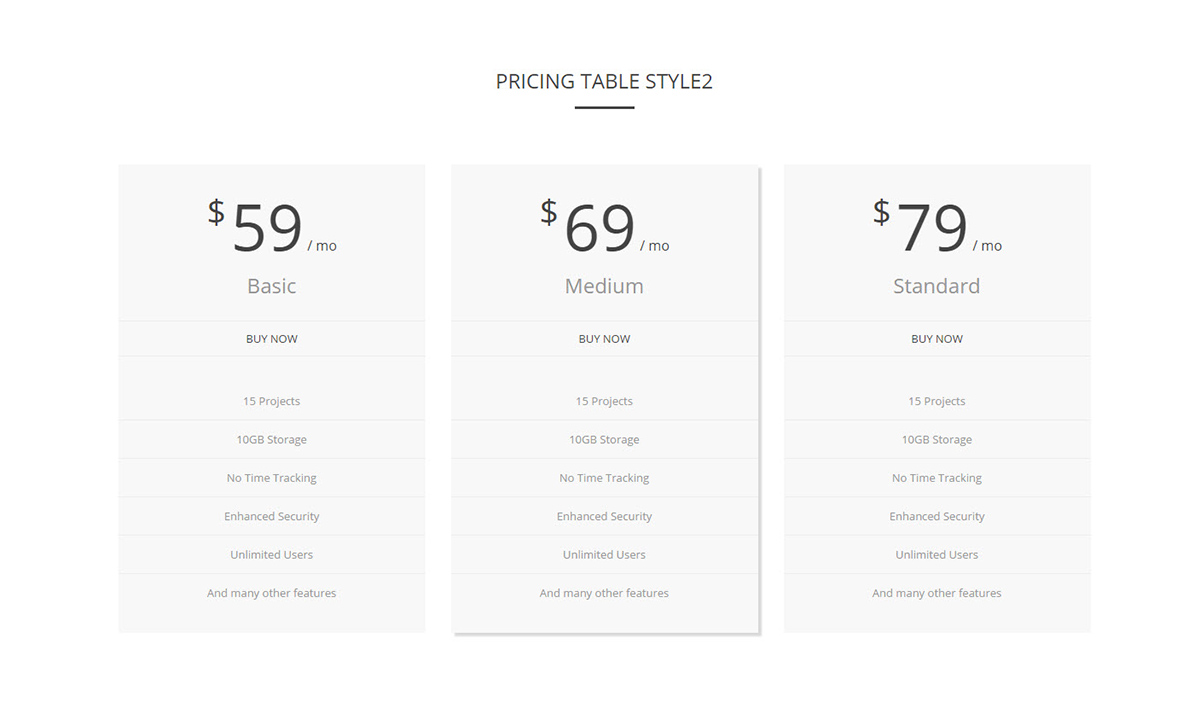1200x710 pixels.
Task: Click Buy Now on the Medium plan
Action: tap(604, 339)
